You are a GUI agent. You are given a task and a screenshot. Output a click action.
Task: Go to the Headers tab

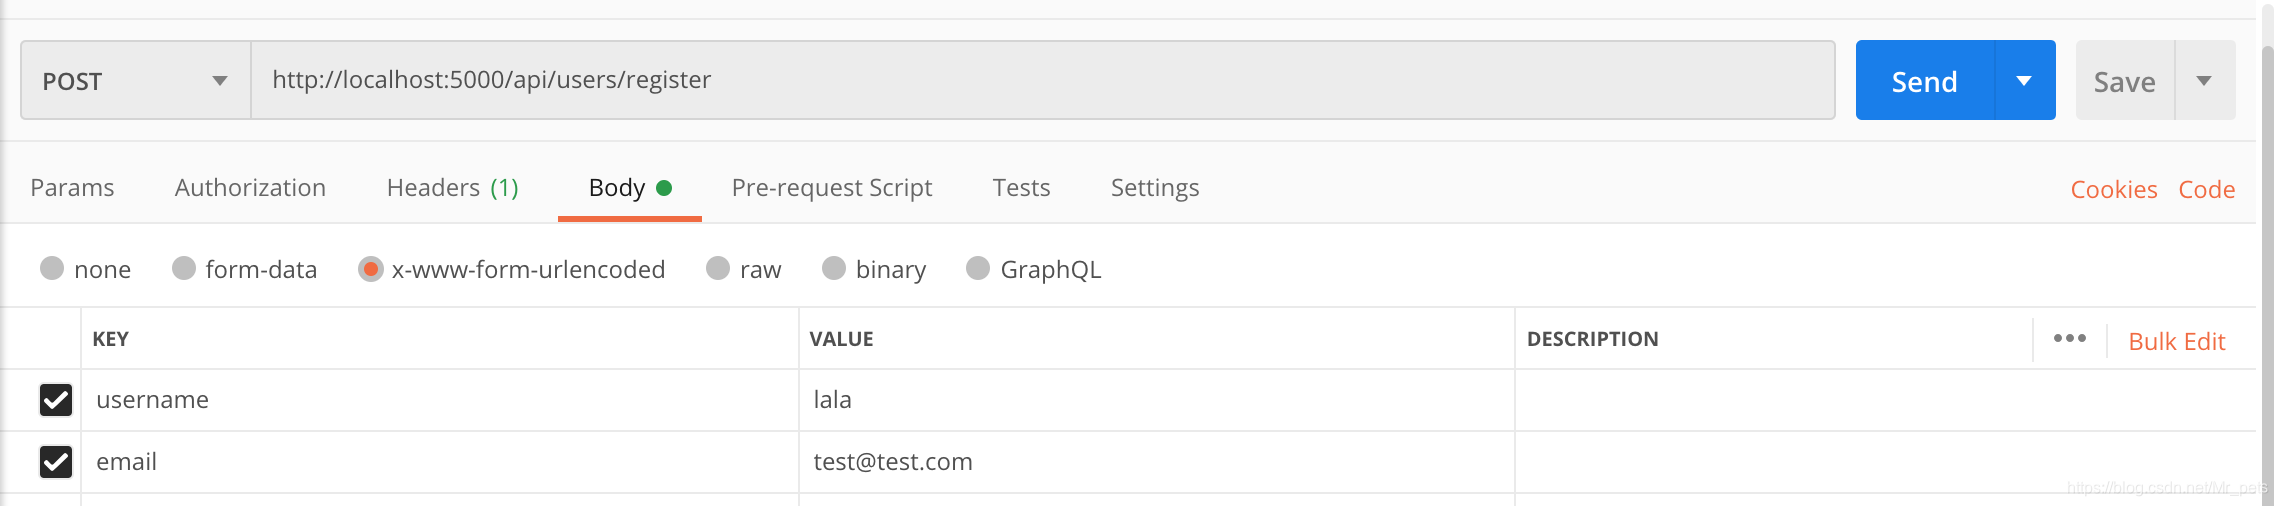[452, 188]
